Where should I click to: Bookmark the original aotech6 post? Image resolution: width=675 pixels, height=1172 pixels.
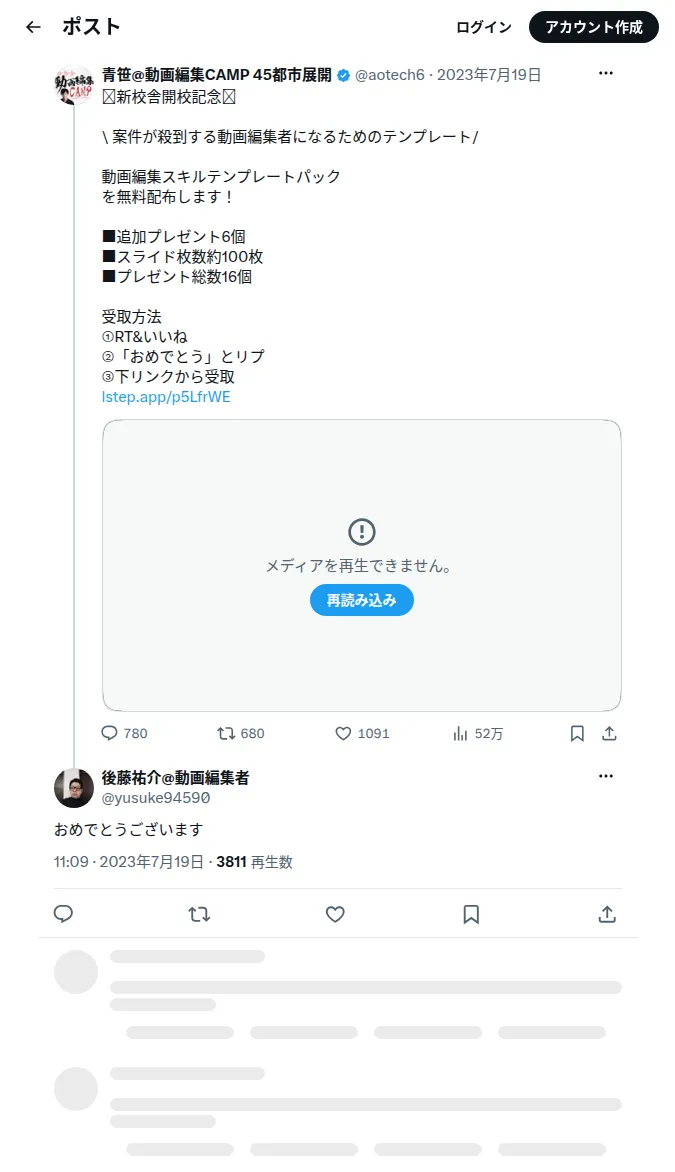point(577,733)
